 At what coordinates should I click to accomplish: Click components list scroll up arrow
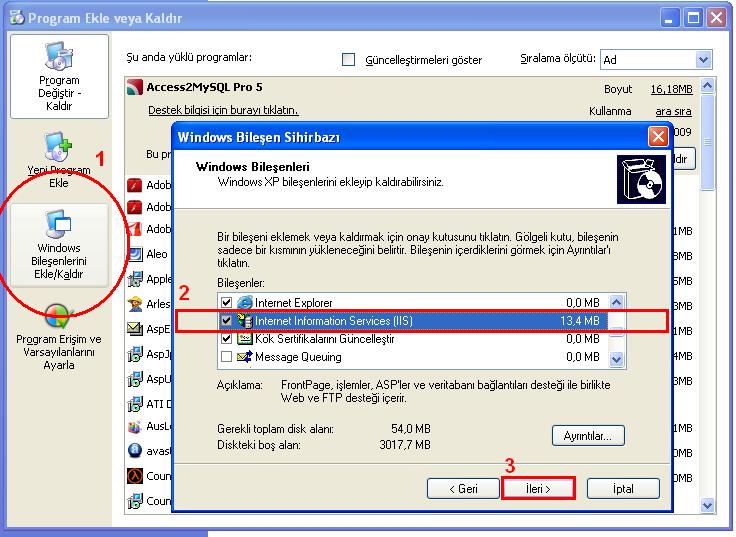[x=616, y=302]
